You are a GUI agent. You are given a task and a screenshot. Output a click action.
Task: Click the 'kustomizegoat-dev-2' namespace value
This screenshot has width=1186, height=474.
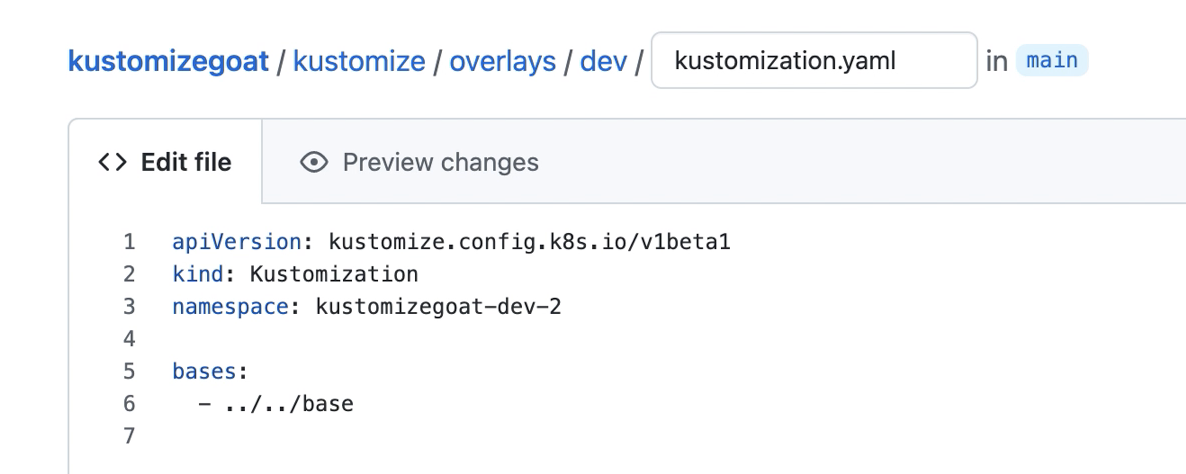[439, 307]
